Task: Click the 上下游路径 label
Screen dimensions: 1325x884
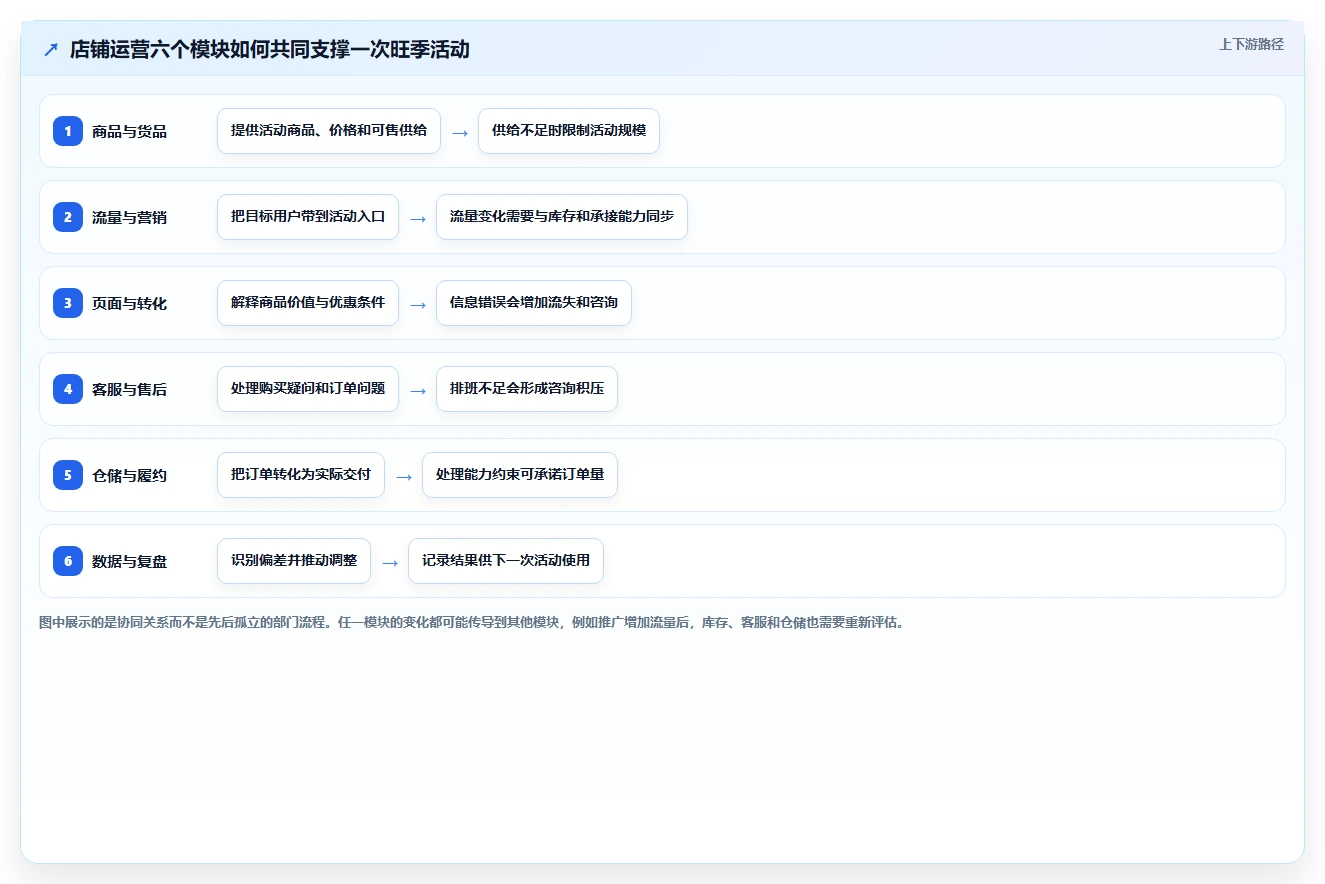Action: click(x=1251, y=44)
